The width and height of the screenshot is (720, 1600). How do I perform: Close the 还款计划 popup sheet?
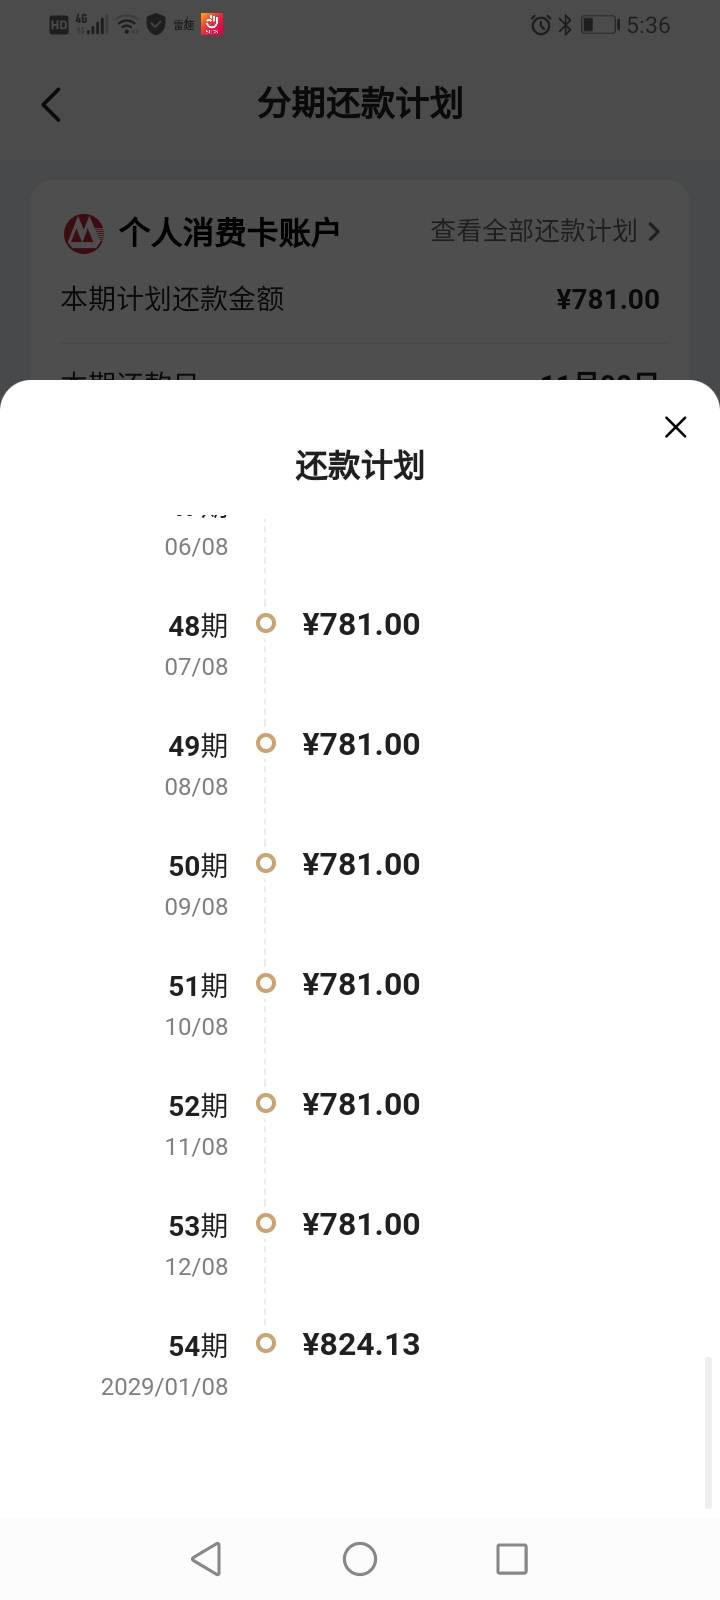pyautogui.click(x=675, y=427)
